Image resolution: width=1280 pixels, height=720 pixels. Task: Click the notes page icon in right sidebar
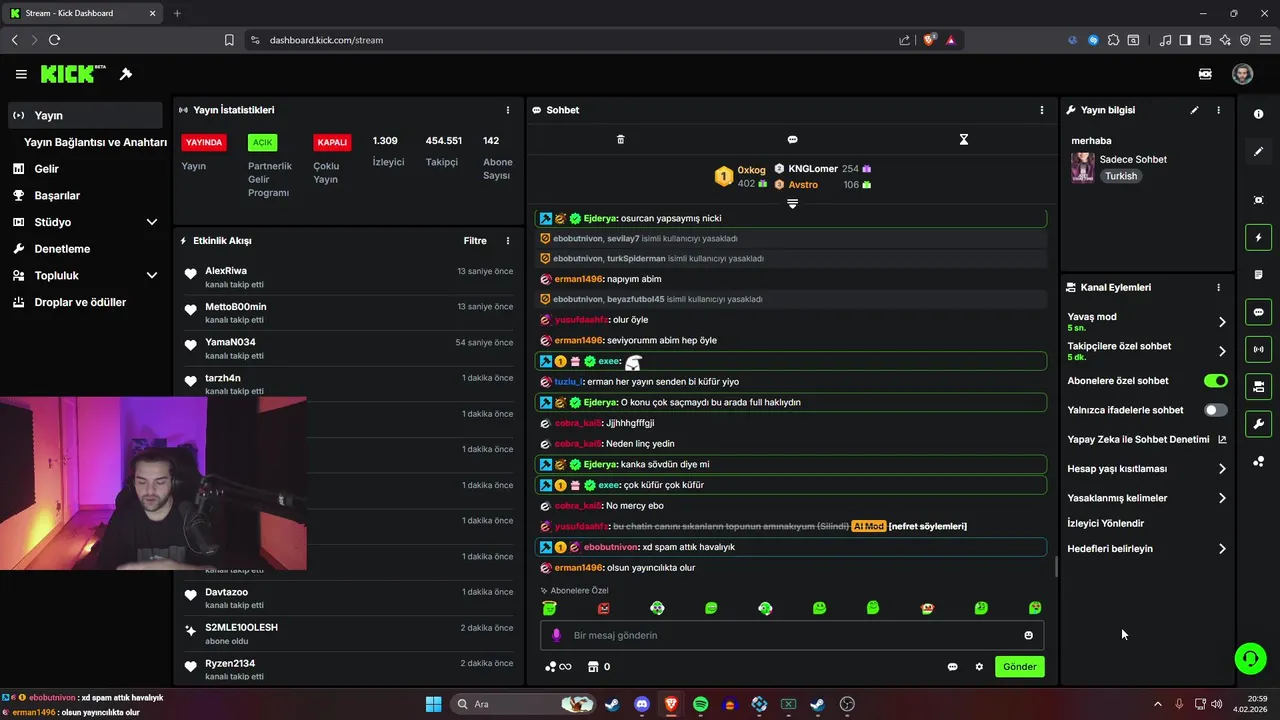click(x=1258, y=275)
